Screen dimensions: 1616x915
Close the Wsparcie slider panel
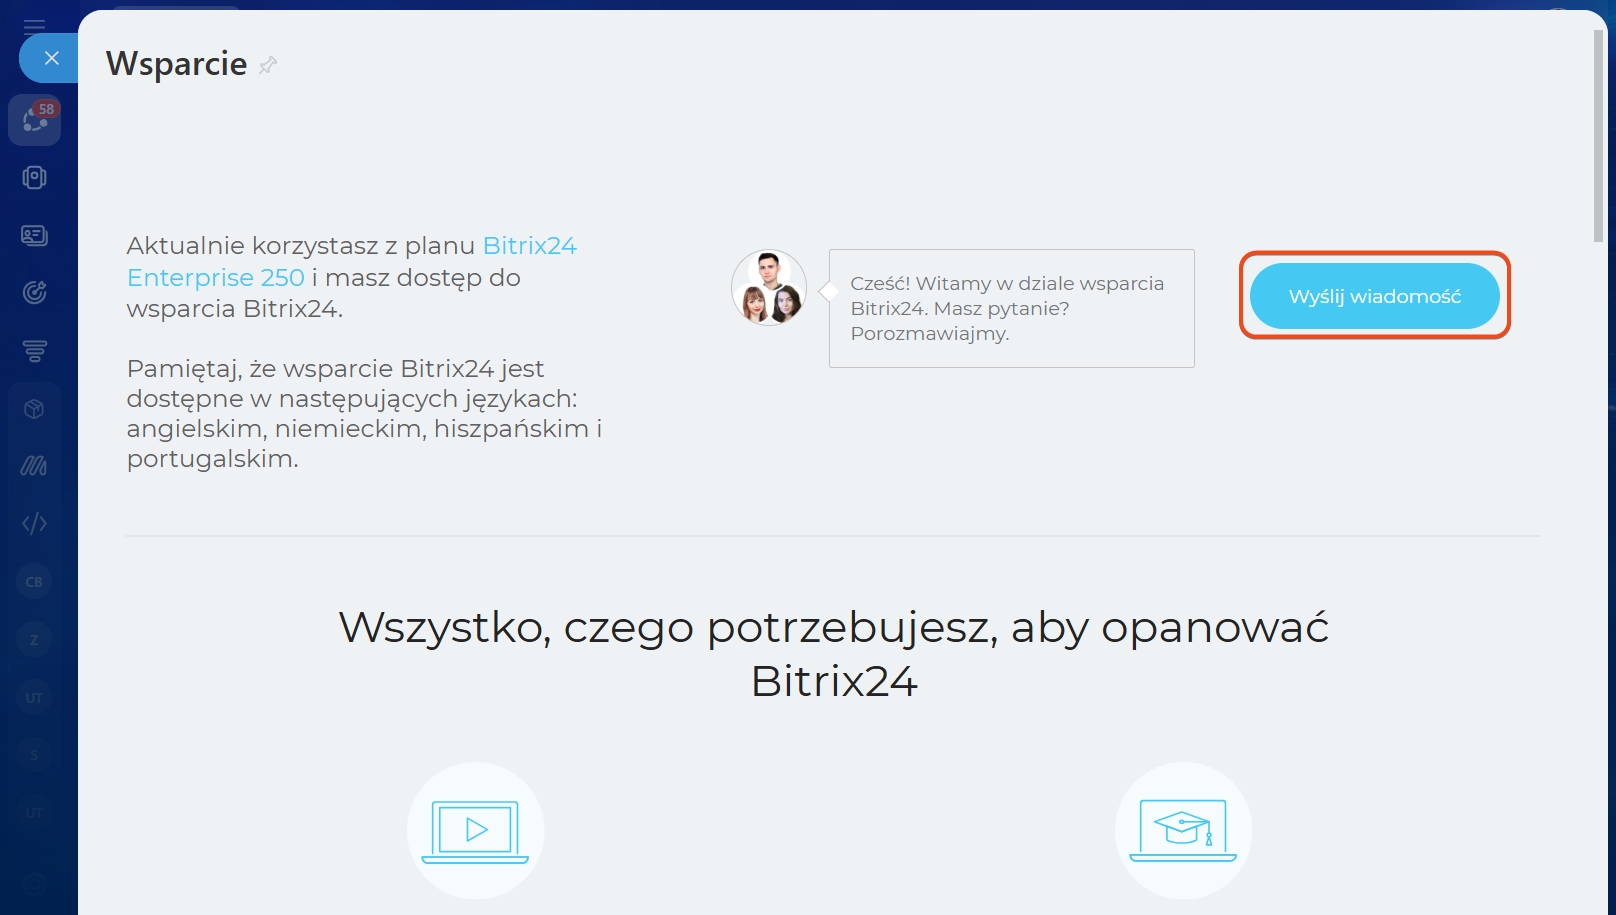point(51,58)
